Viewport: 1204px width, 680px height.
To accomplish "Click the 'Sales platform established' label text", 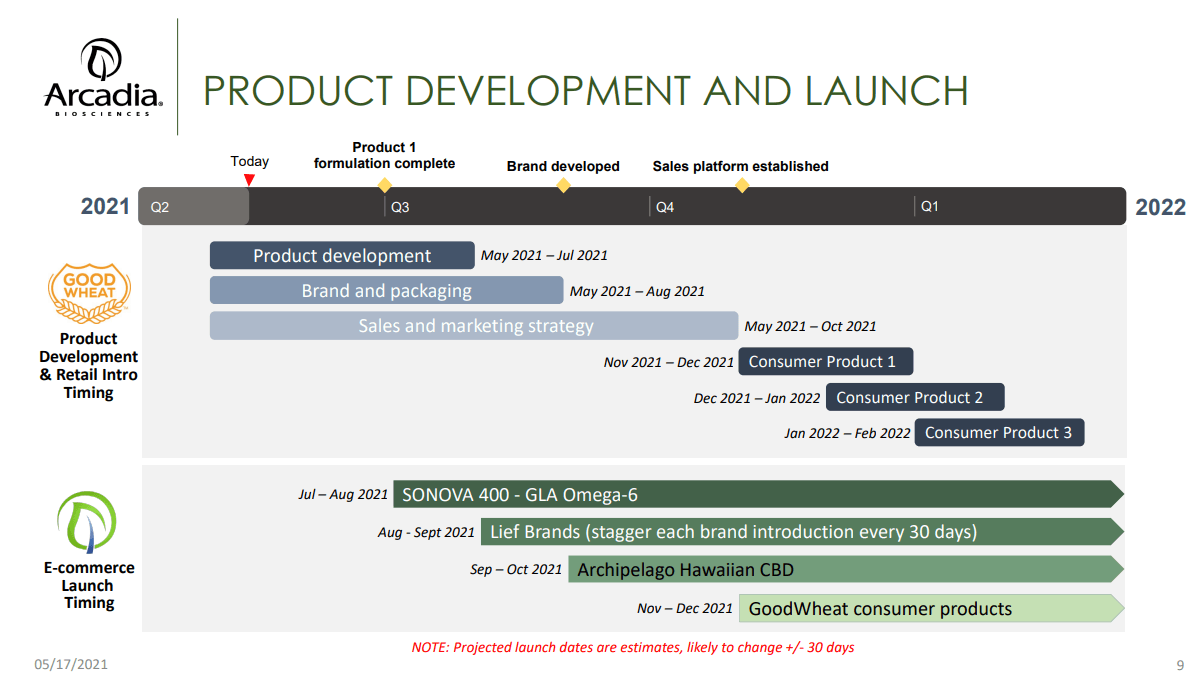I will [x=741, y=166].
